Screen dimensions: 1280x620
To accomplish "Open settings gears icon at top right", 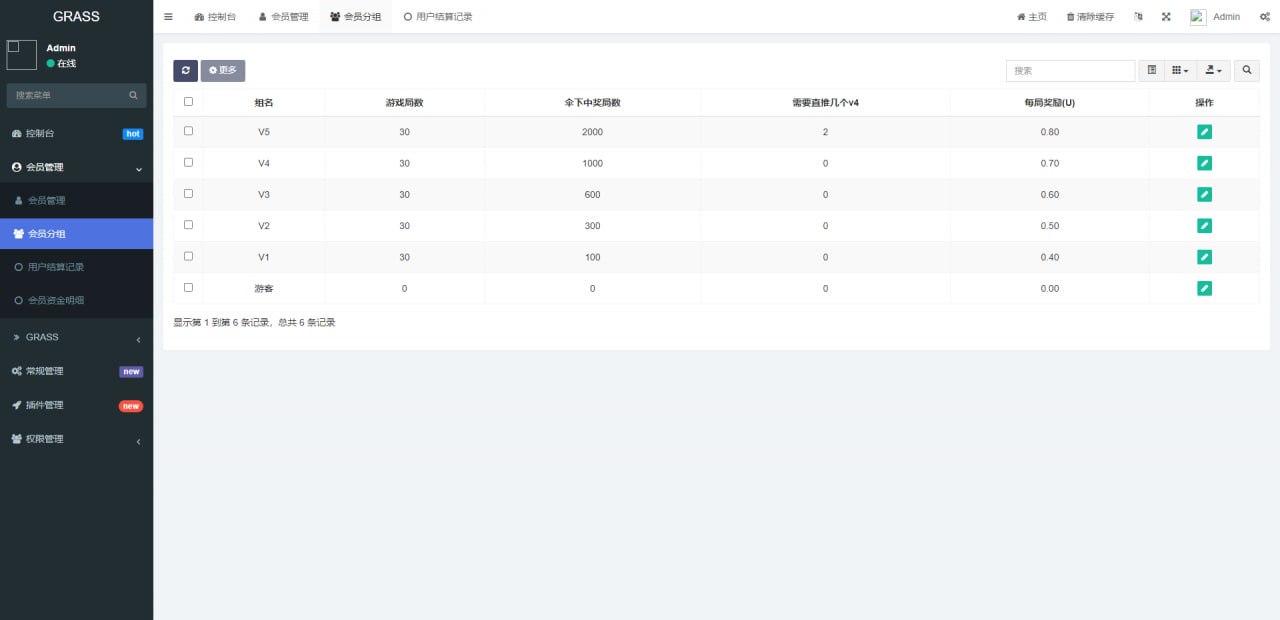I will tap(1265, 17).
